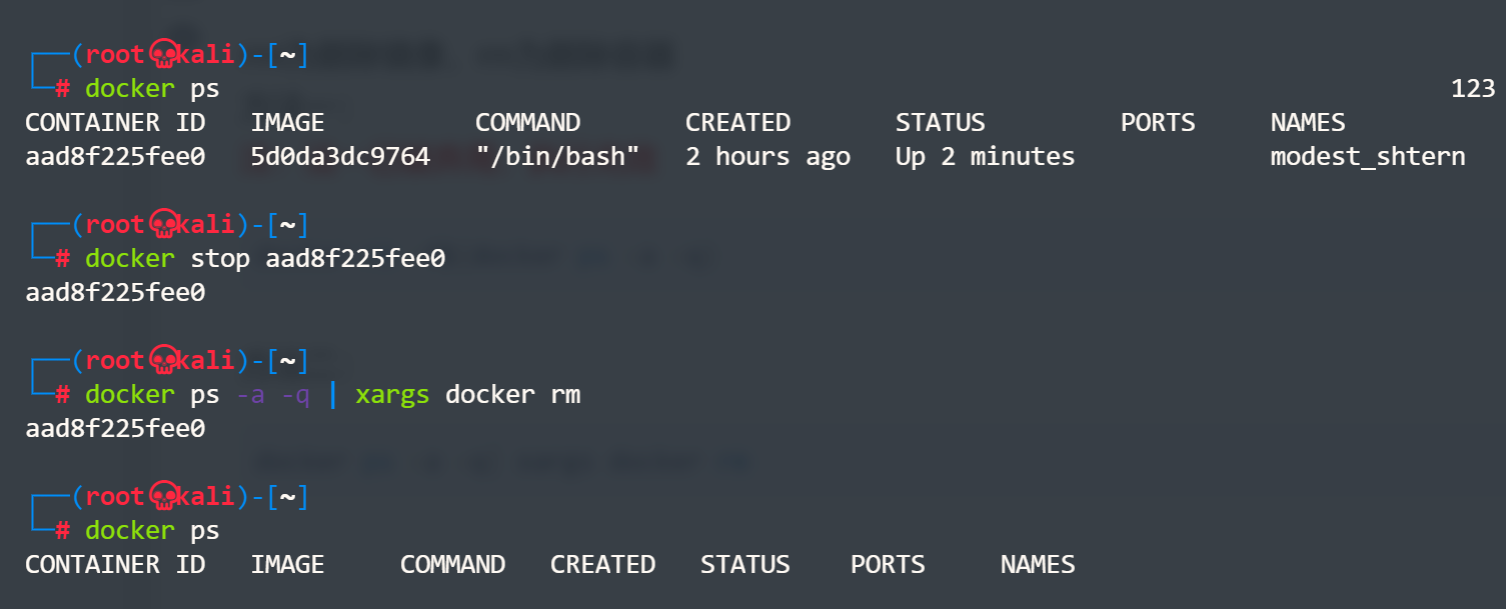
Task: Click the skull icon in the first prompt
Action: pyautogui.click(x=161, y=56)
